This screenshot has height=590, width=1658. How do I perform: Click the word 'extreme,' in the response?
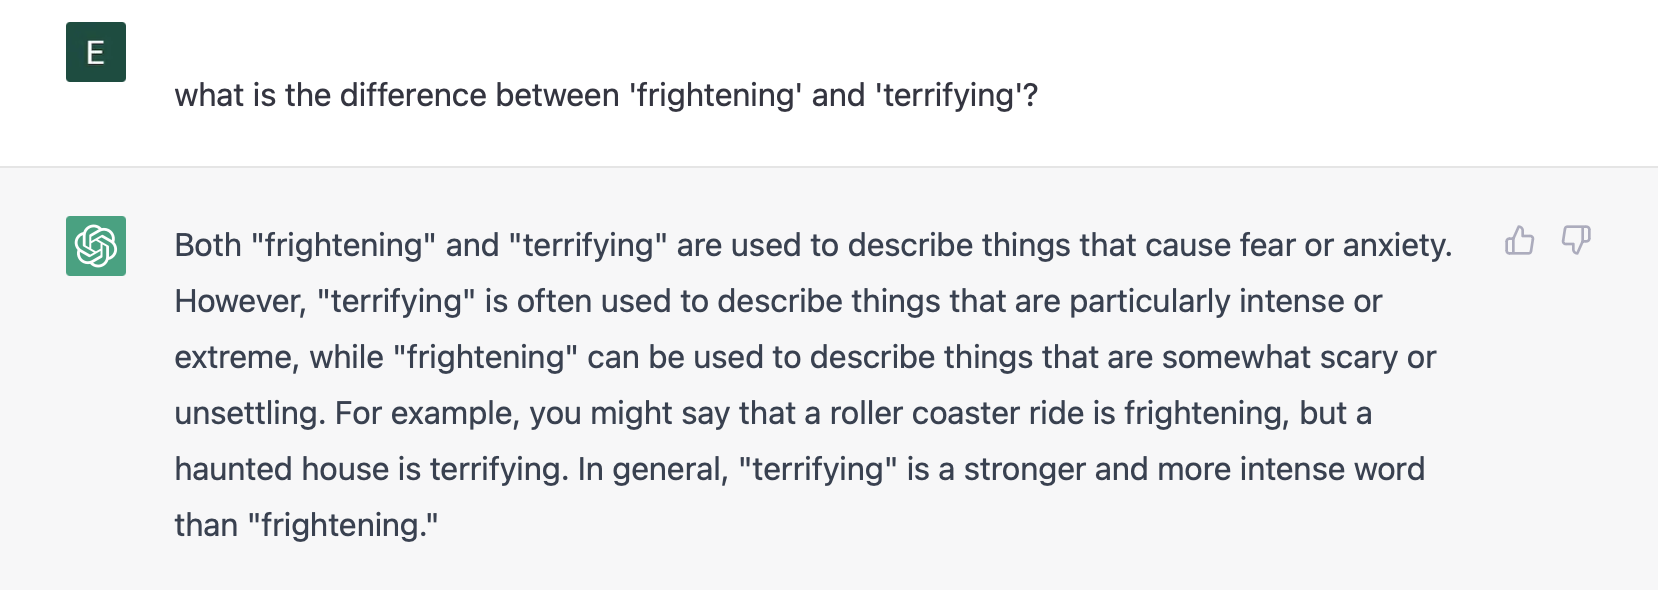[x=236, y=357]
